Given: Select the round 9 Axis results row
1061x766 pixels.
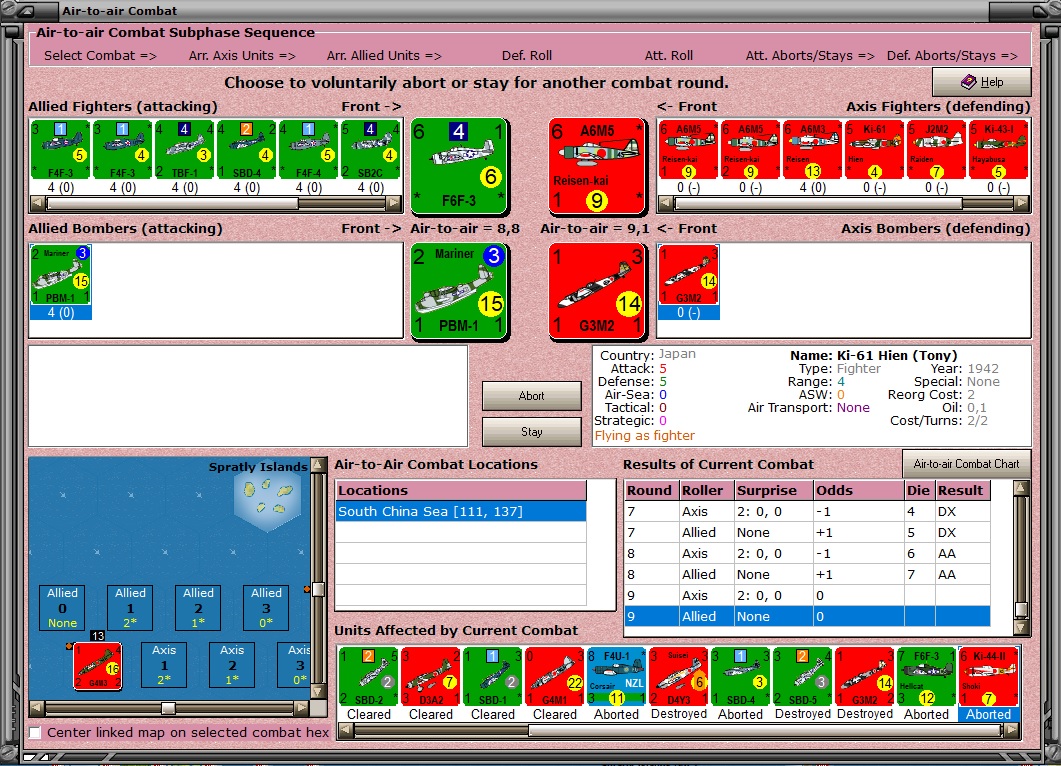Looking at the screenshot, I should pyautogui.click(x=807, y=595).
